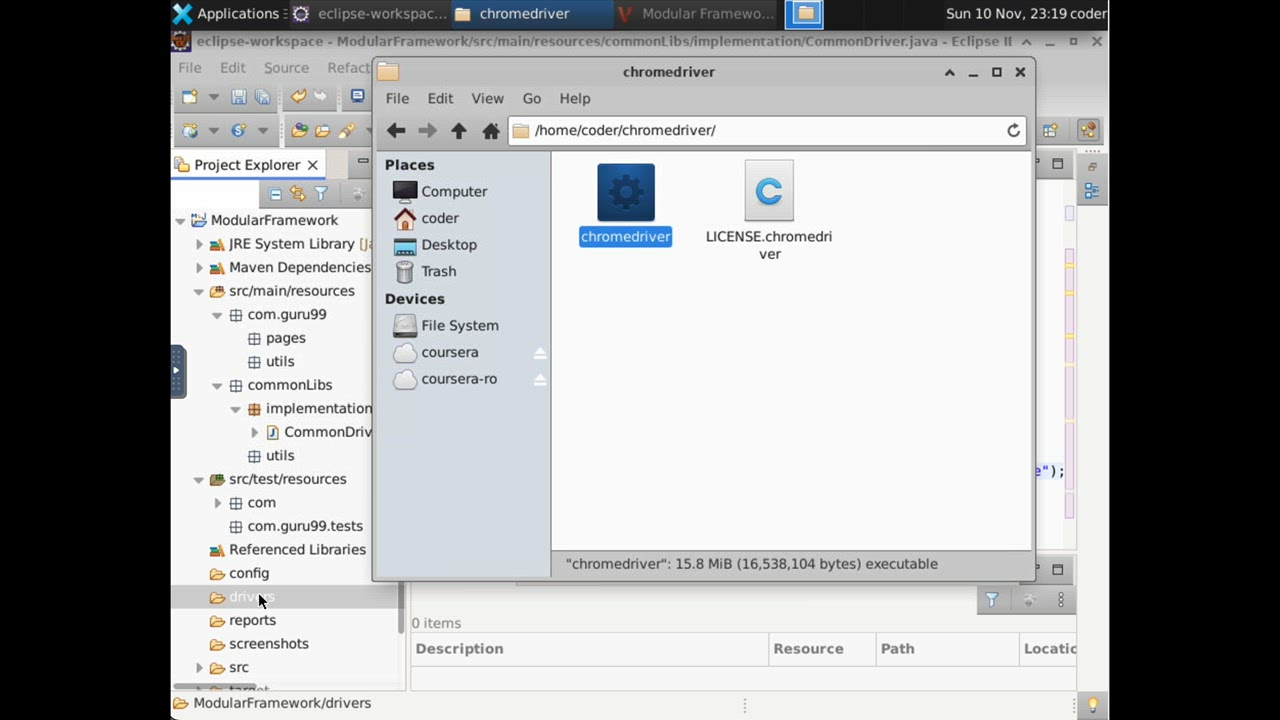Collapse the implementation package

(x=236, y=409)
